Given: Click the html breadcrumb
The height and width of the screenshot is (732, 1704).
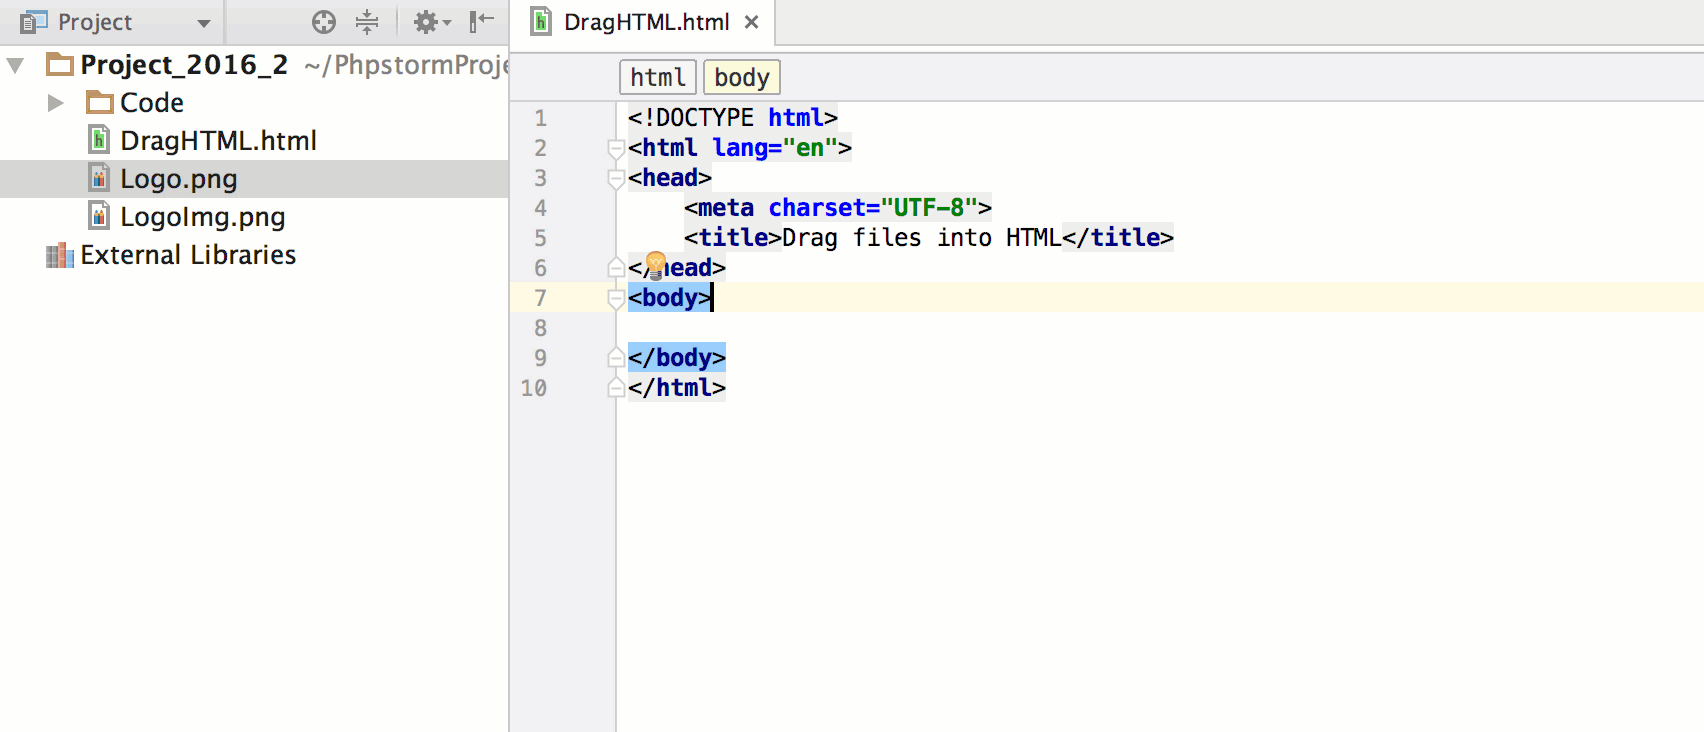Looking at the screenshot, I should [658, 77].
